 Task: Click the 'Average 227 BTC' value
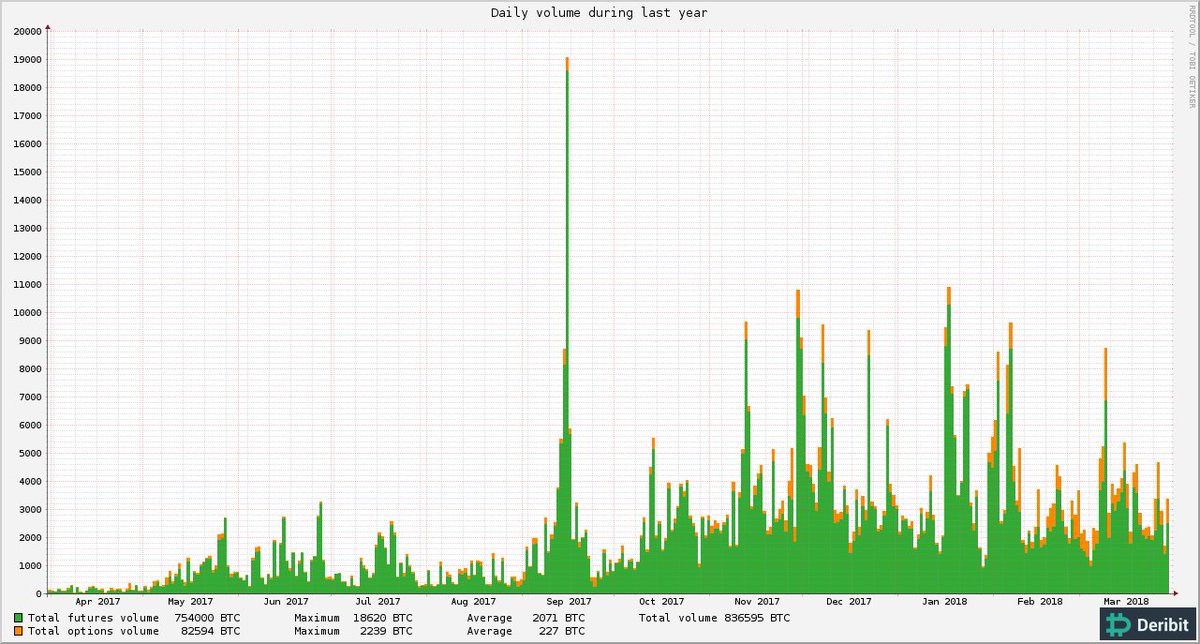[x=526, y=631]
